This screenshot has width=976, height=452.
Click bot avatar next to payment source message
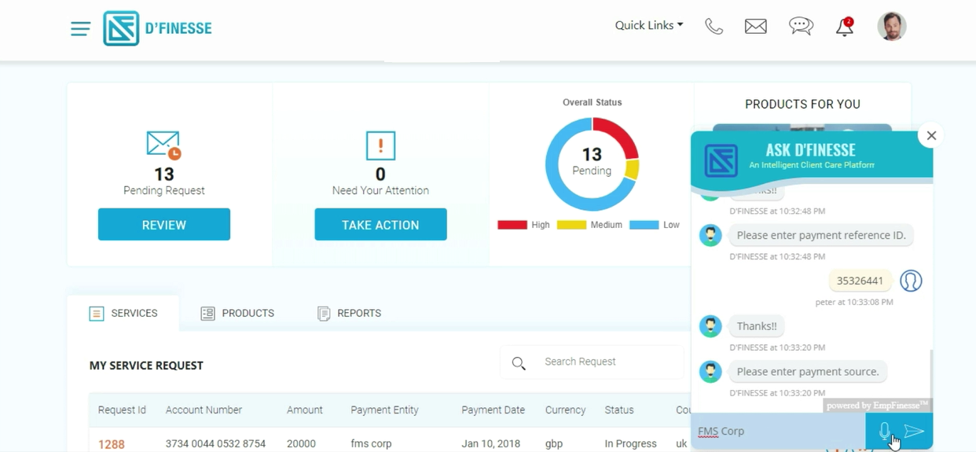pyautogui.click(x=710, y=372)
